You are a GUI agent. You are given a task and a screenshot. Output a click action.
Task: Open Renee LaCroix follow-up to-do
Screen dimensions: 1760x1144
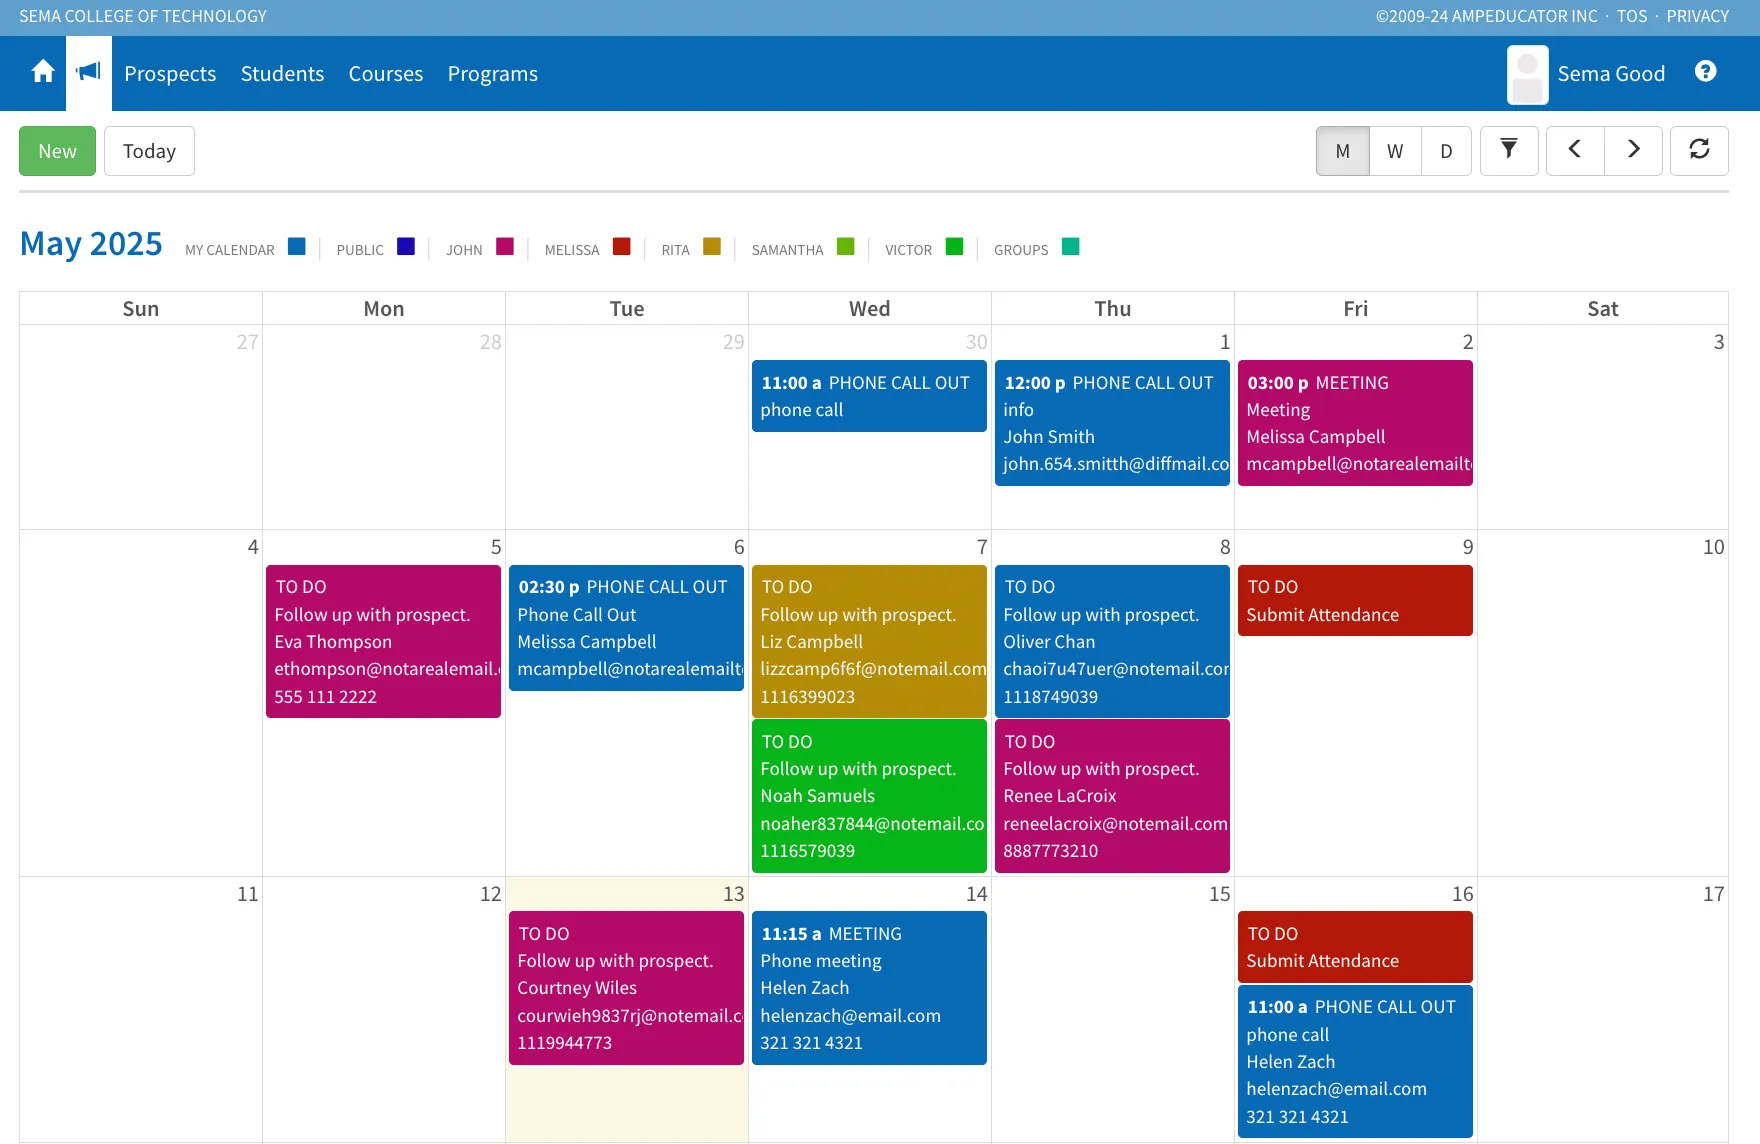[1112, 796]
